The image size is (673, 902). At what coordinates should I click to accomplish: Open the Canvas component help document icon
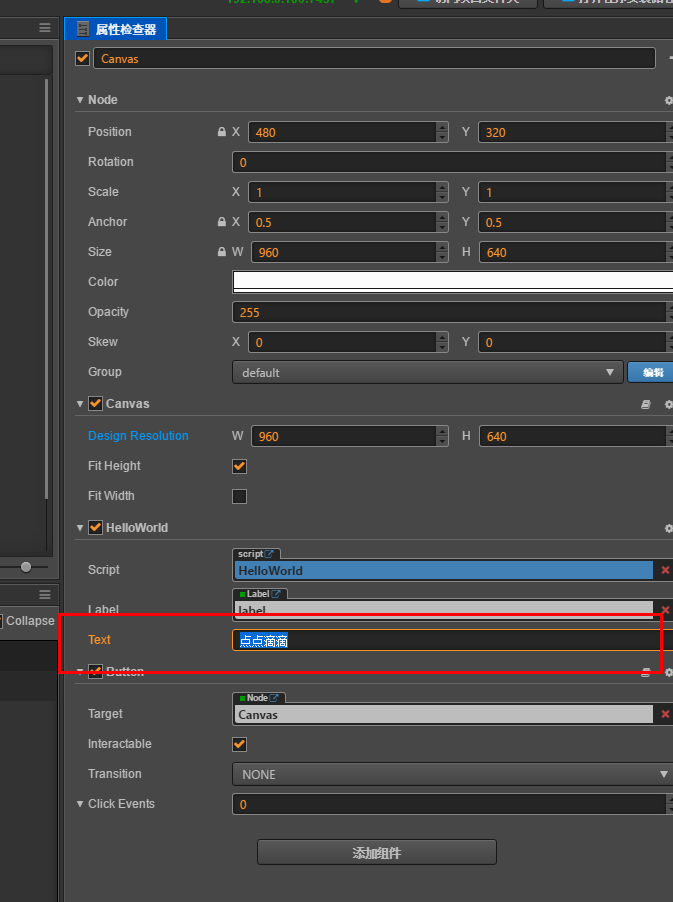pyautogui.click(x=646, y=404)
